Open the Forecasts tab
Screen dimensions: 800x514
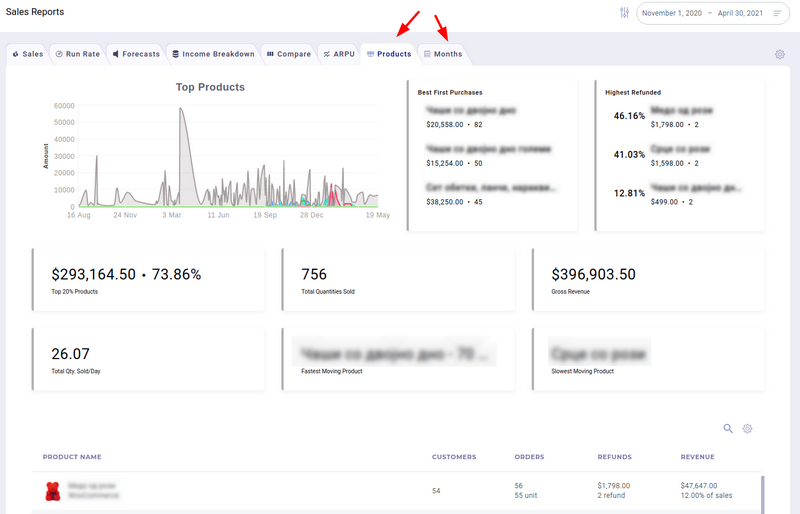(136, 54)
